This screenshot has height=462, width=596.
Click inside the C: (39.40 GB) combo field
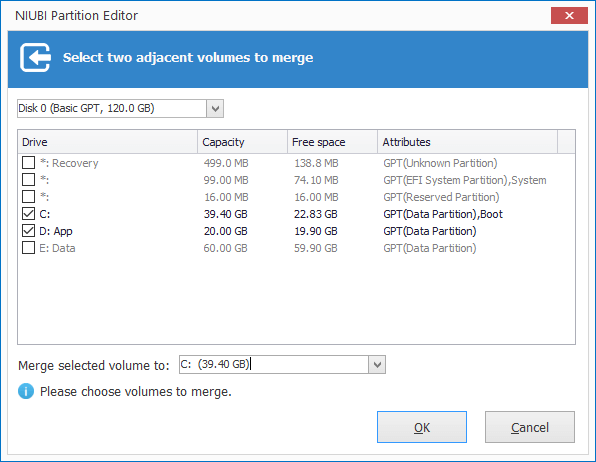pyautogui.click(x=274, y=365)
